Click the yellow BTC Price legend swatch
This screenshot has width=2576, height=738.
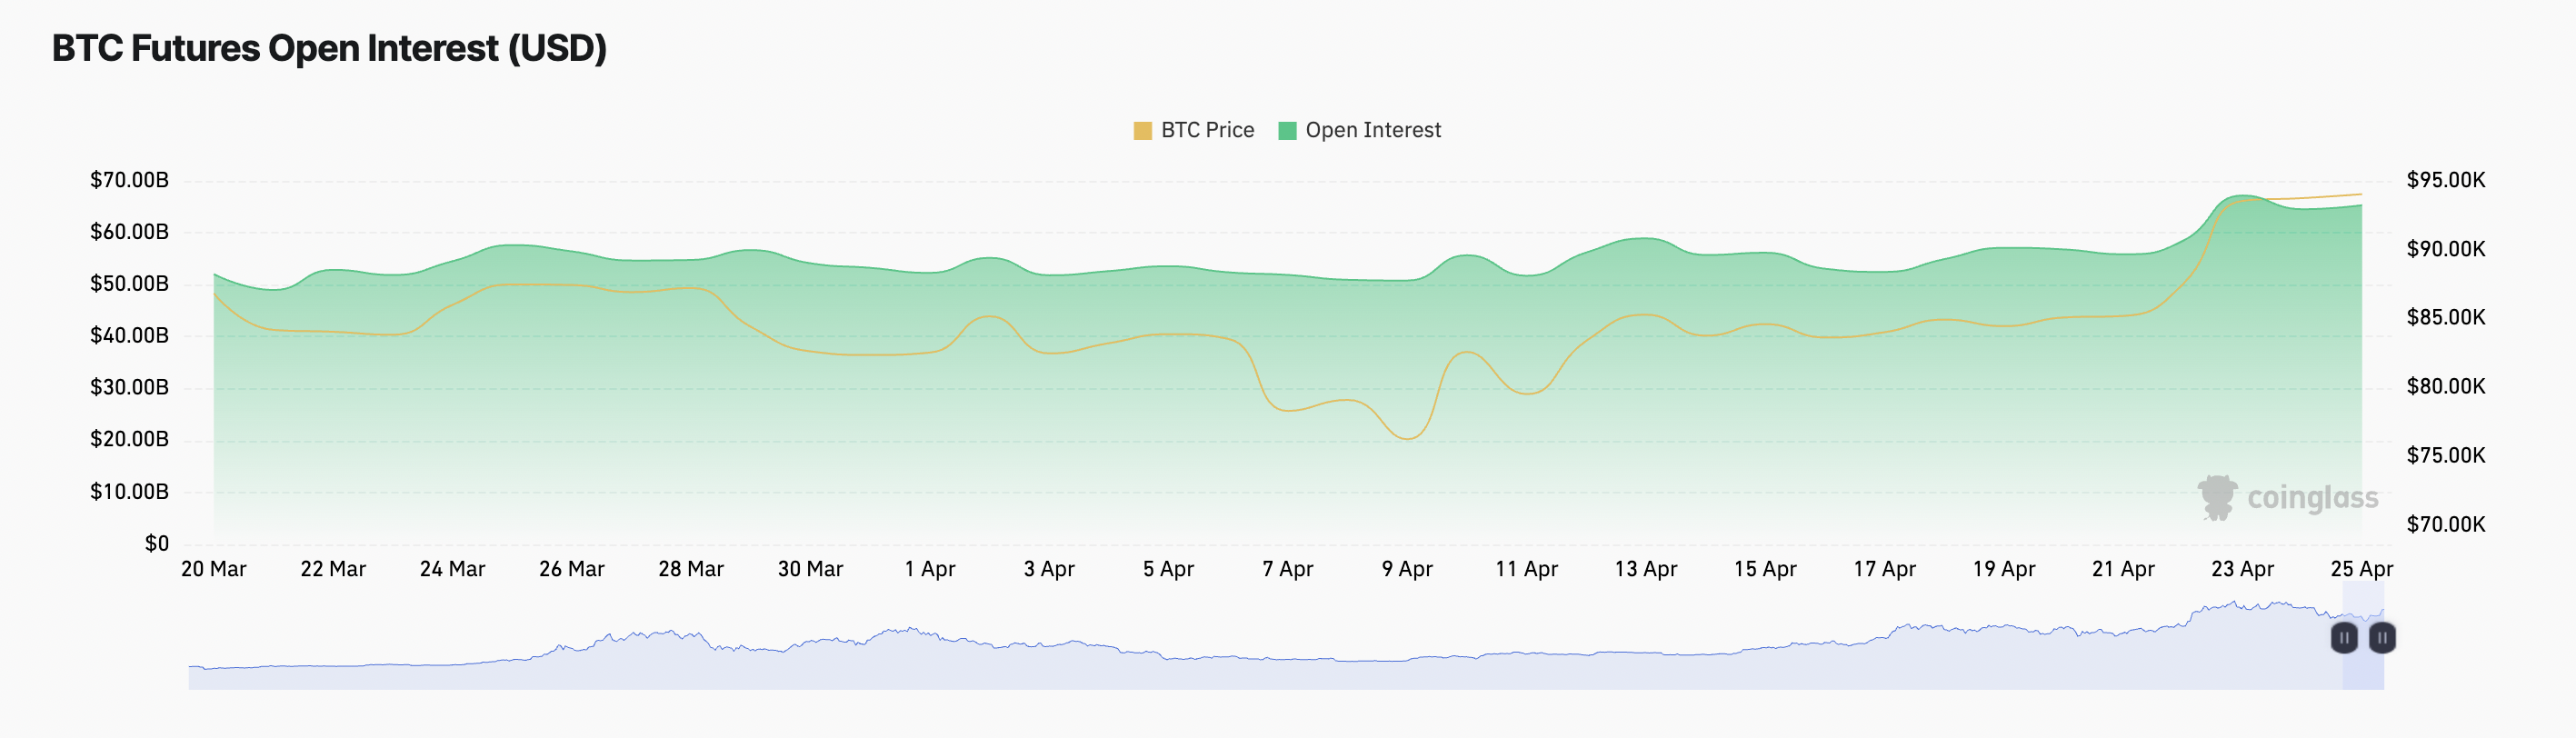1142,130
